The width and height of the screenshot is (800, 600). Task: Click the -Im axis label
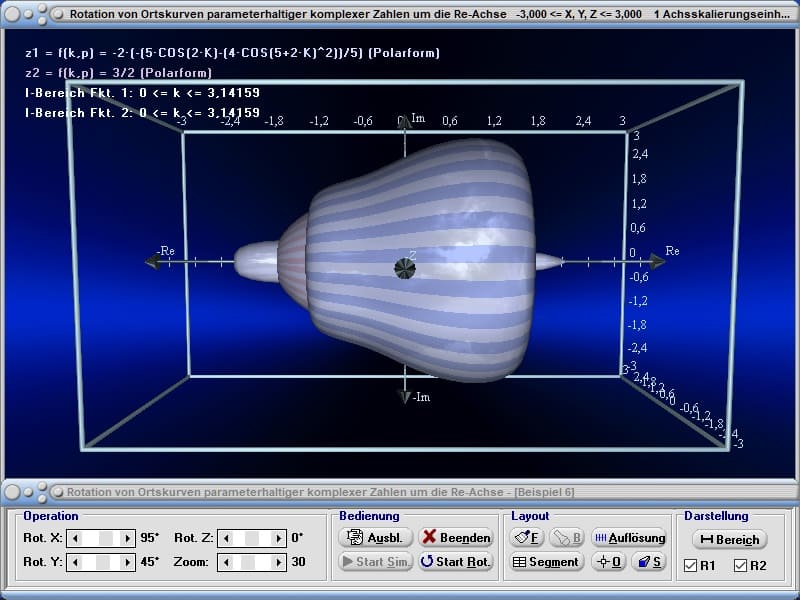point(421,397)
